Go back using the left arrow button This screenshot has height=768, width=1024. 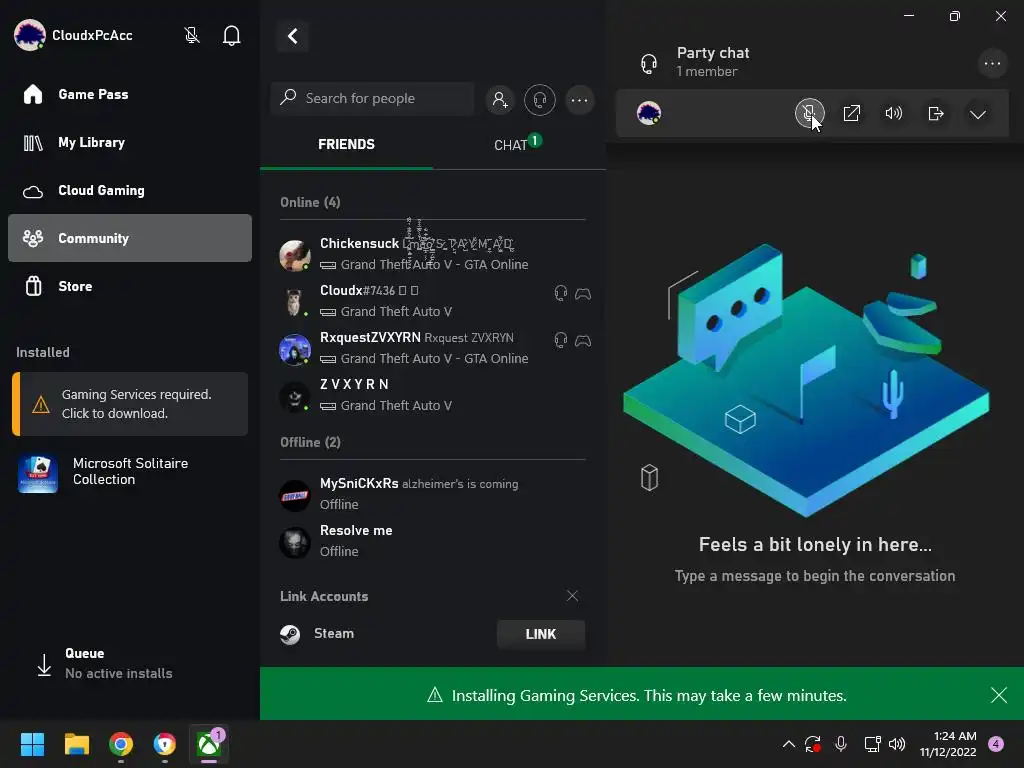pos(293,36)
